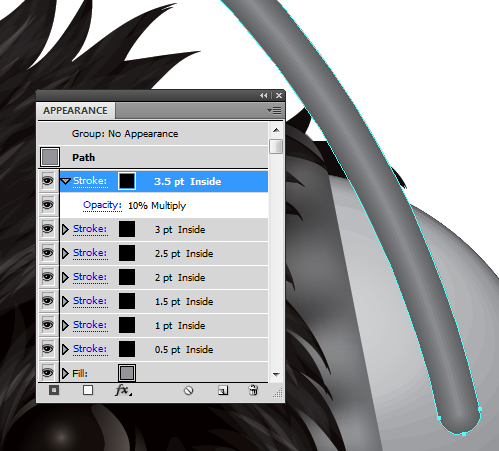The image size is (499, 451).
Task: Expand the 3 pt Inside stroke
Action: (x=65, y=229)
